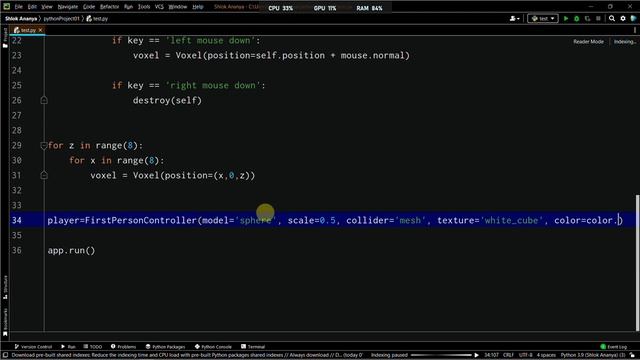Select Shlok Ananya breadcrumb
Image resolution: width=640 pixels, height=360 pixels.
pos(21,19)
